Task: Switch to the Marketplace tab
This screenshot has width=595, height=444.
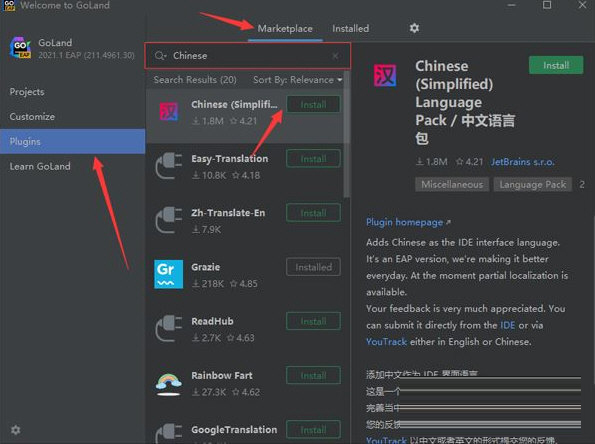Action: pos(285,28)
